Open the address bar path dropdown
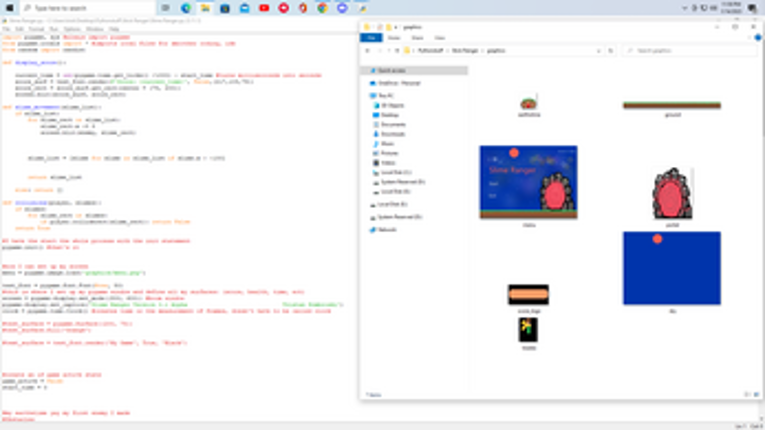Image resolution: width=765 pixels, height=430 pixels. coord(600,50)
